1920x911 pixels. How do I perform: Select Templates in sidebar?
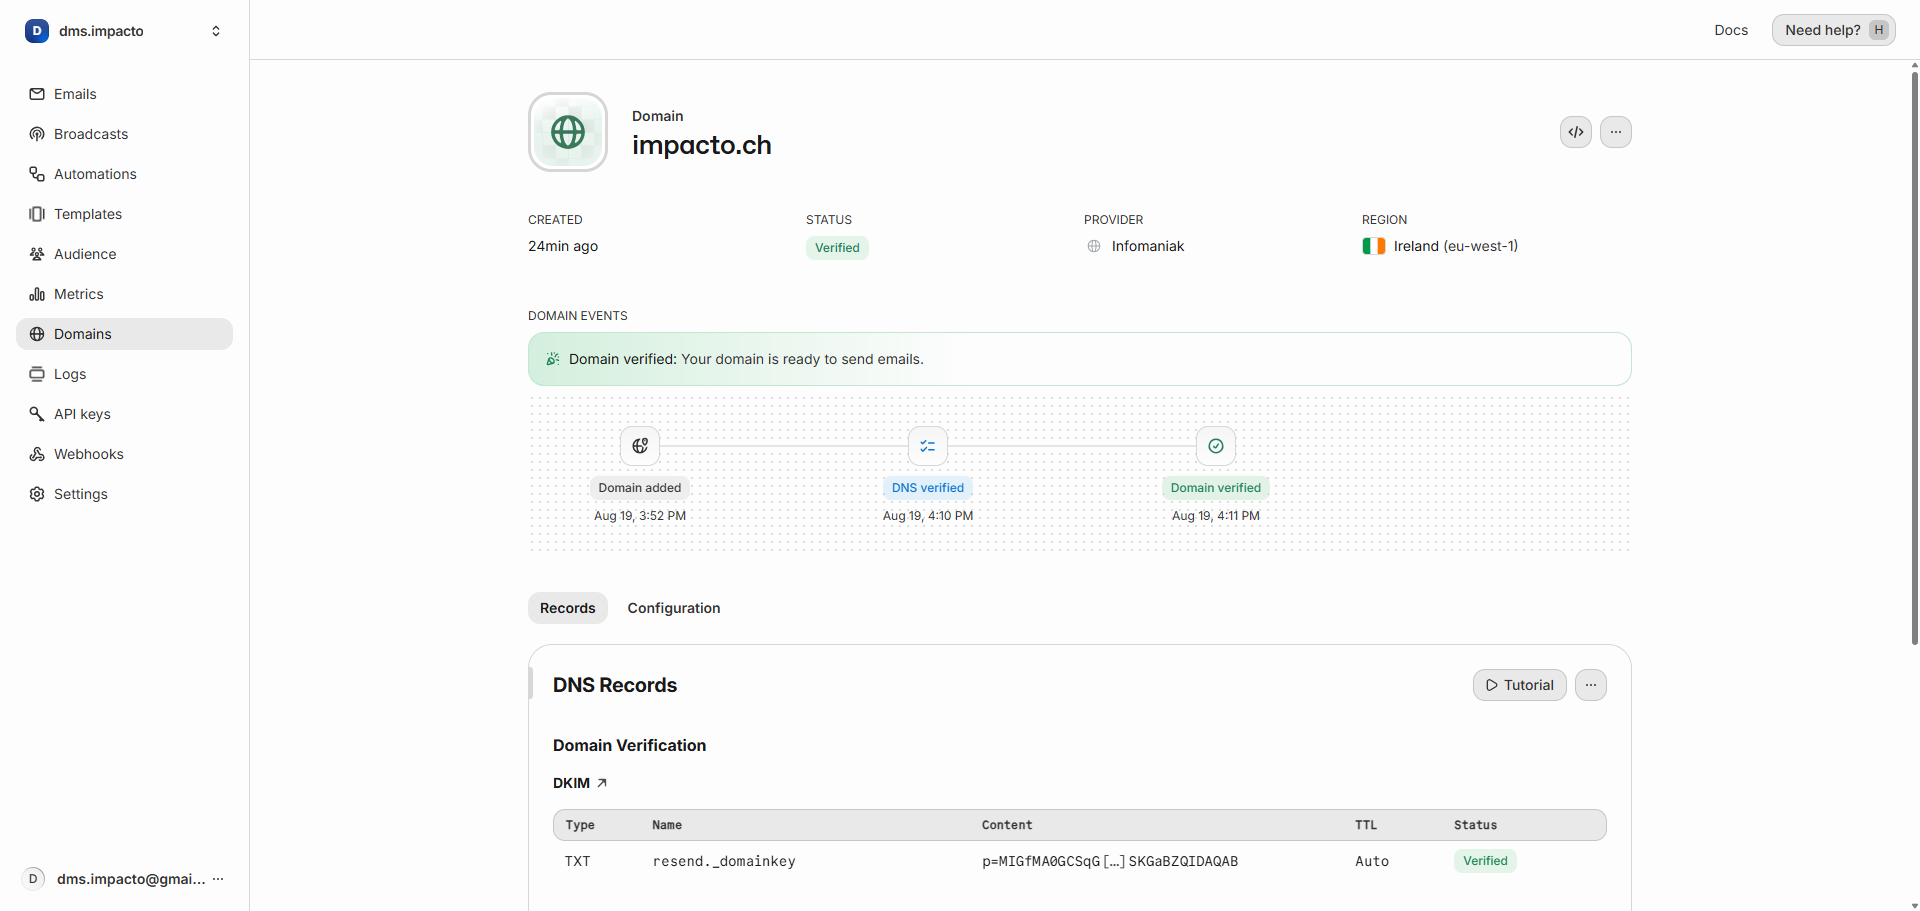point(124,214)
